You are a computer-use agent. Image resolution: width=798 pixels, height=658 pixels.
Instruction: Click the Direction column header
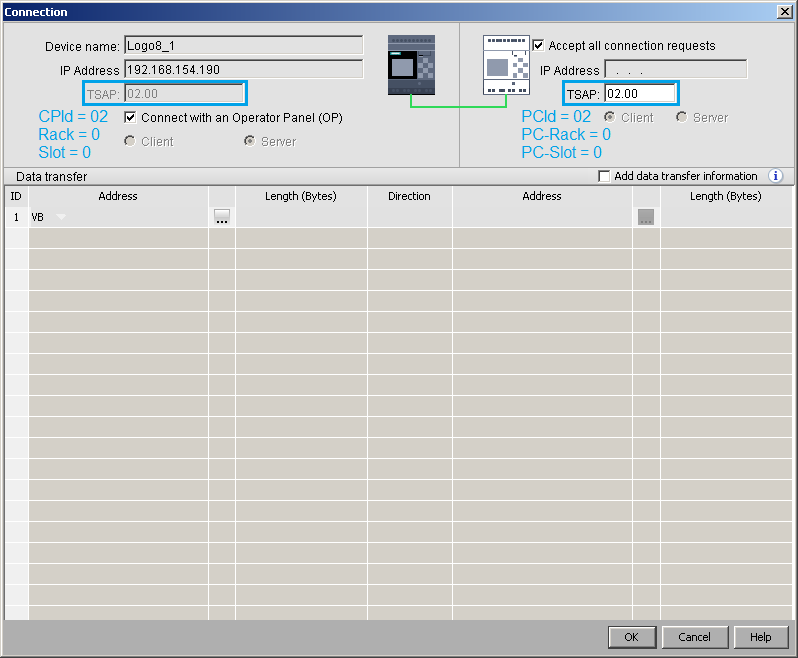coord(409,196)
